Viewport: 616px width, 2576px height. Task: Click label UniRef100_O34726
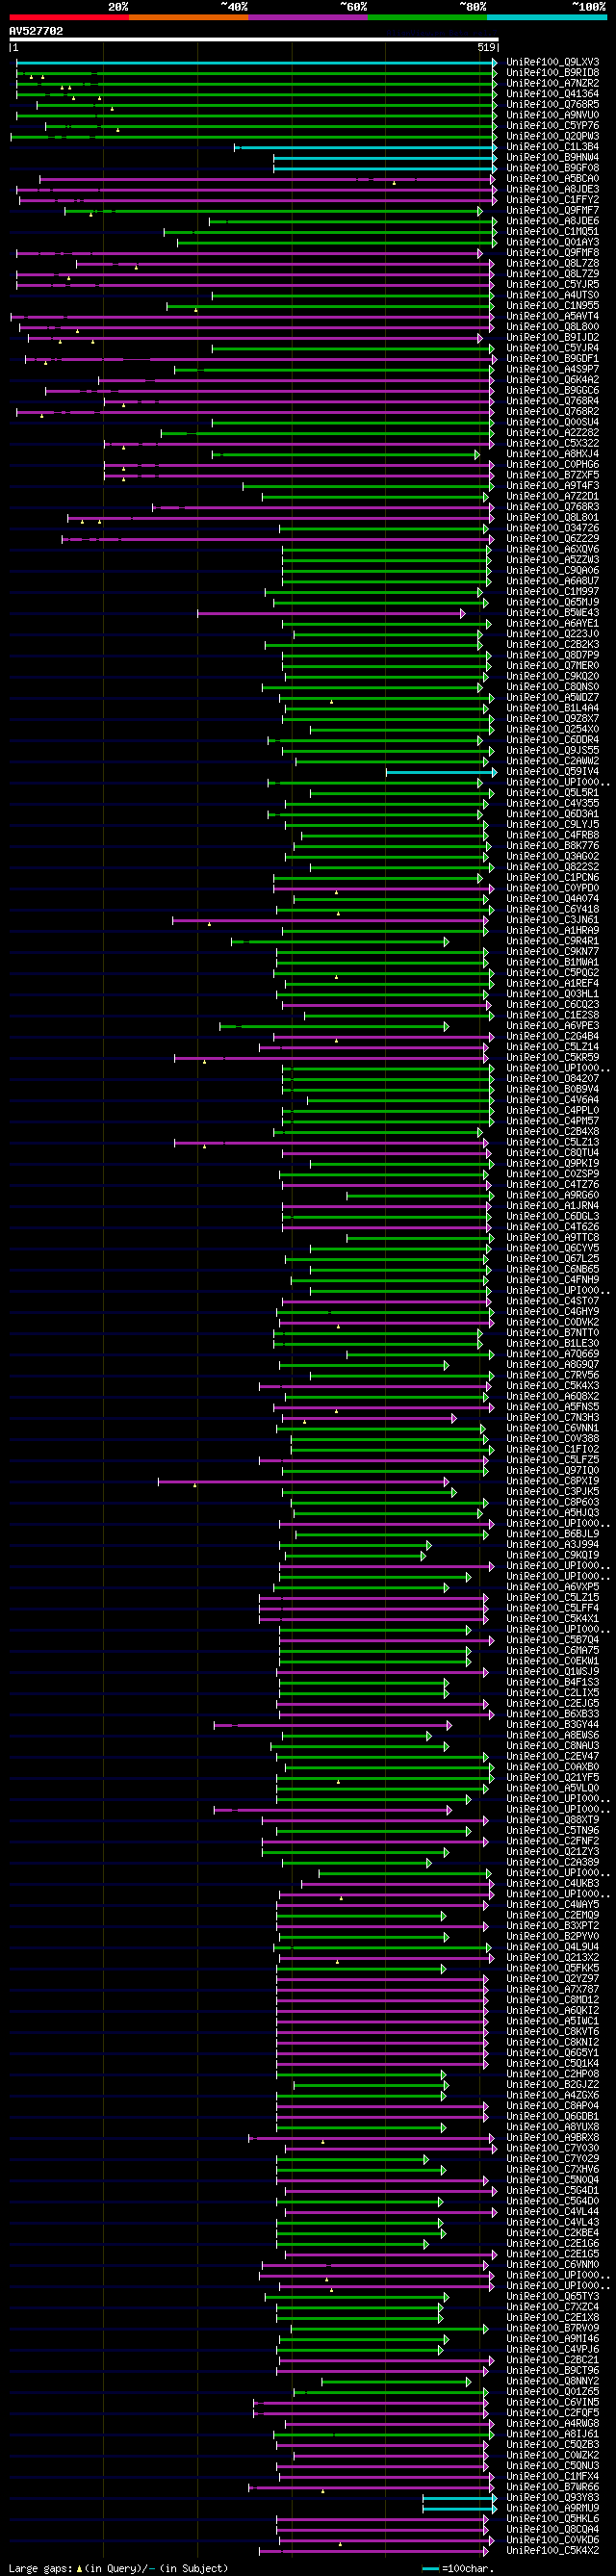[x=553, y=528]
